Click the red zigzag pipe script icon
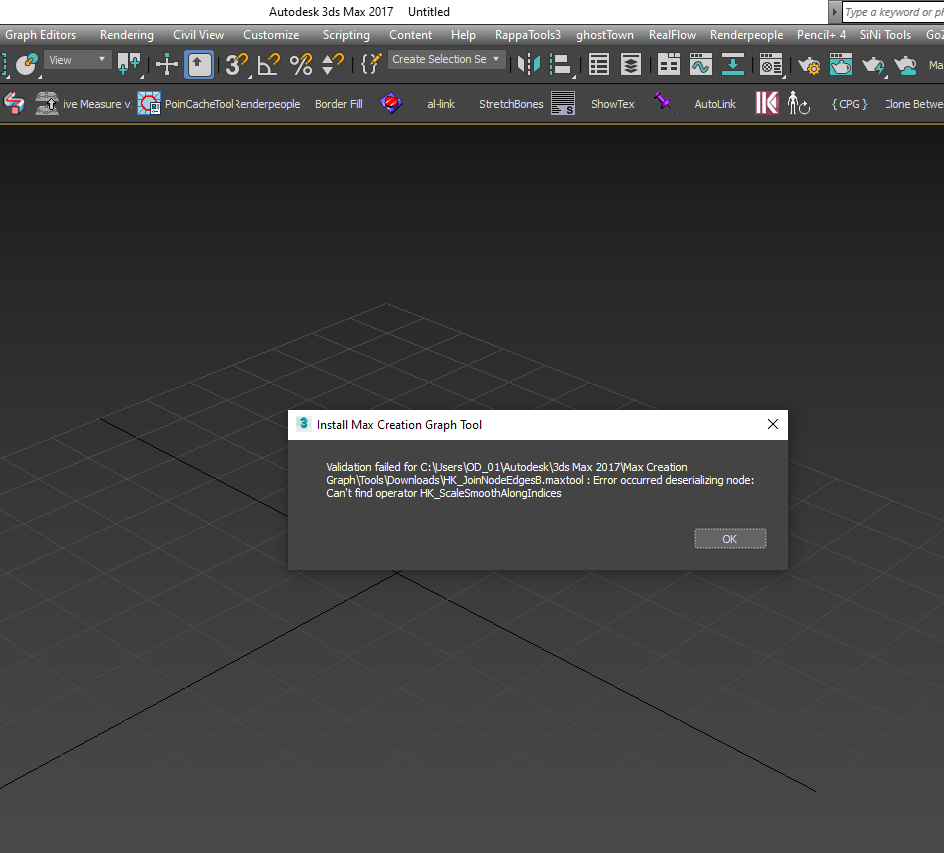Viewport: 944px width, 853px height. coord(14,103)
